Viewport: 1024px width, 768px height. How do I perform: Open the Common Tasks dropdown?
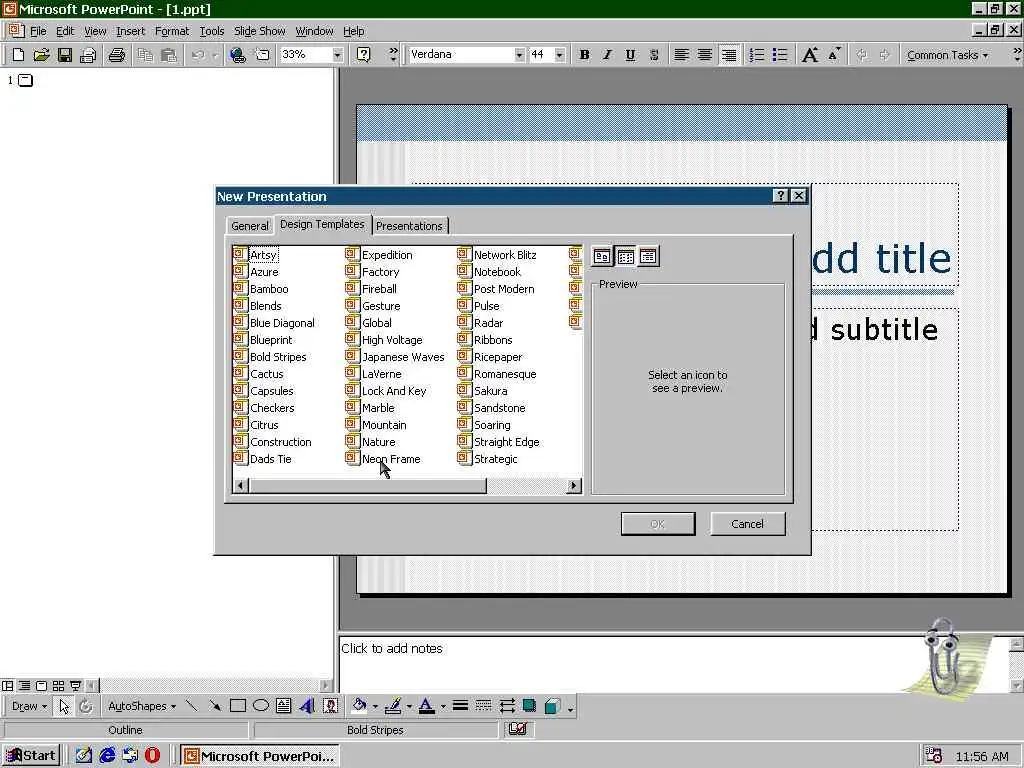pos(947,55)
